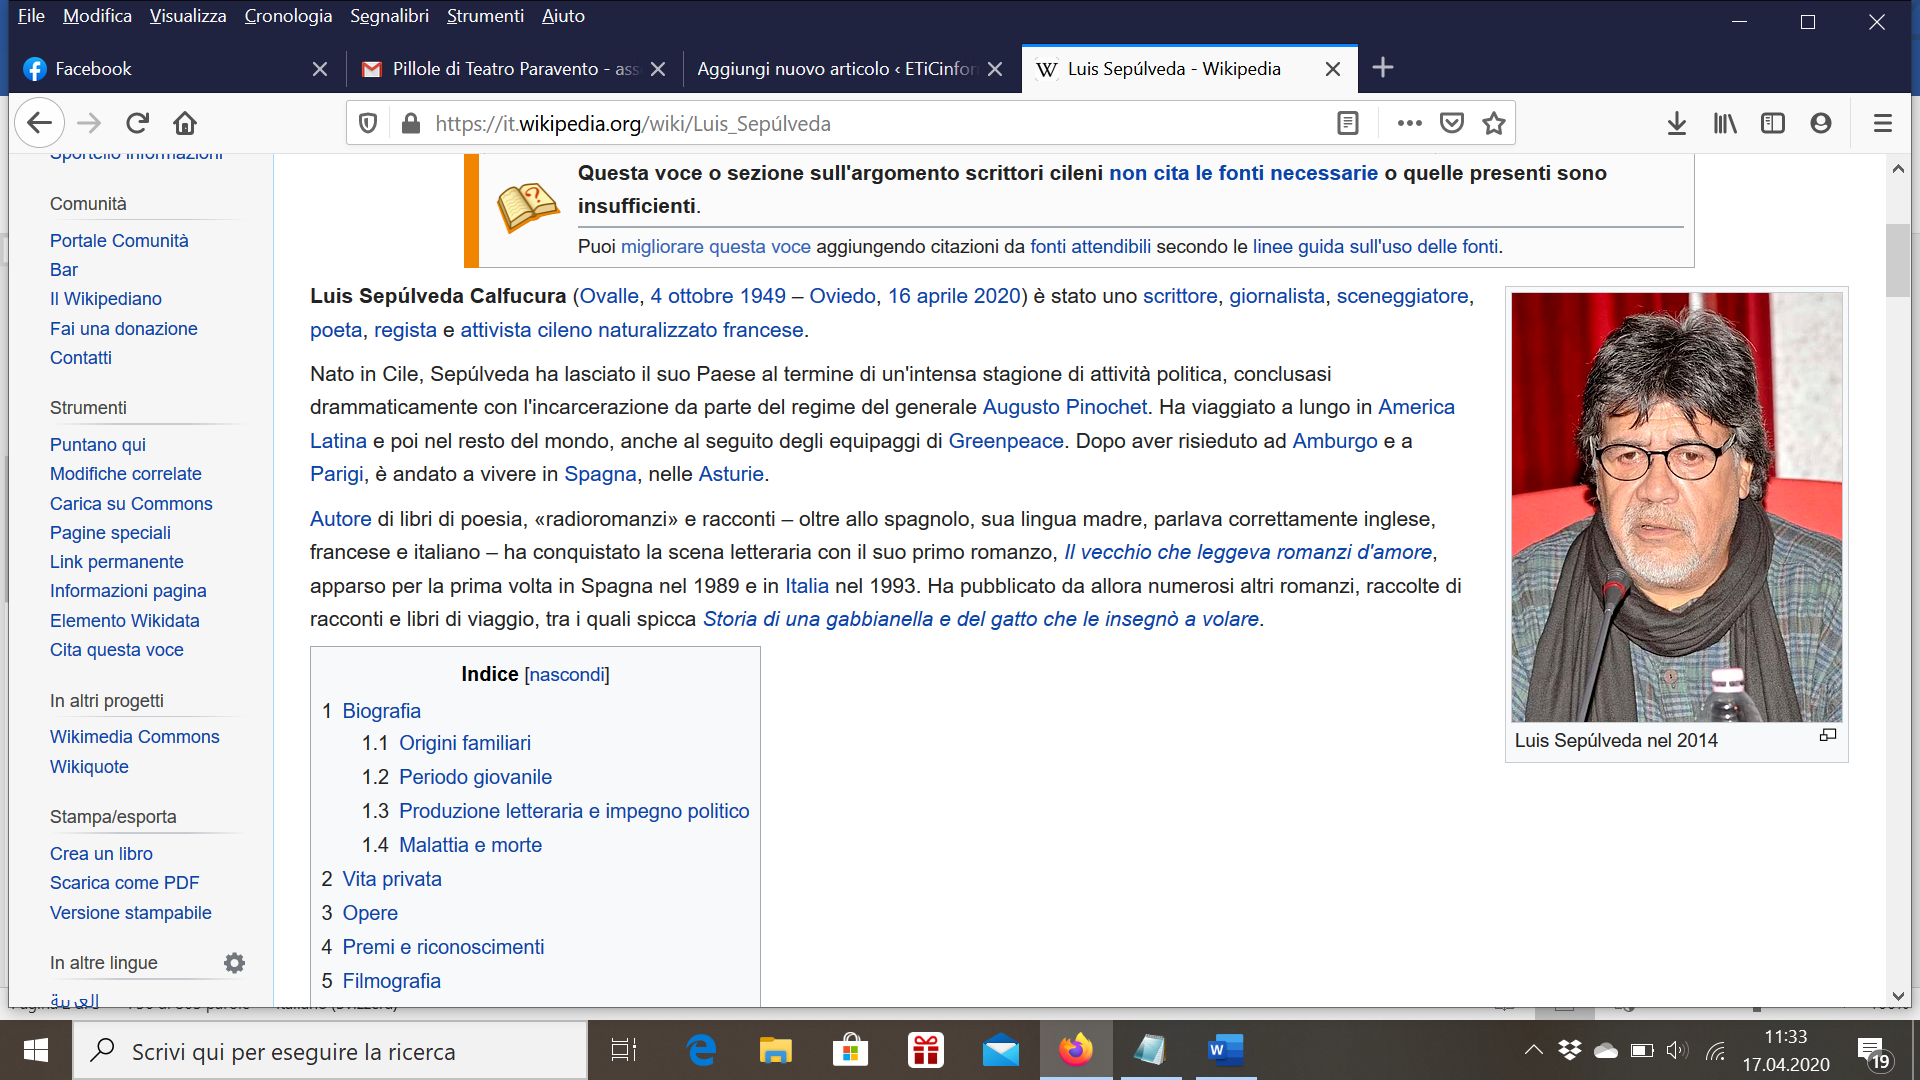
Task: Close the Aggiungi nuovo articolo tab
Action: coord(995,69)
